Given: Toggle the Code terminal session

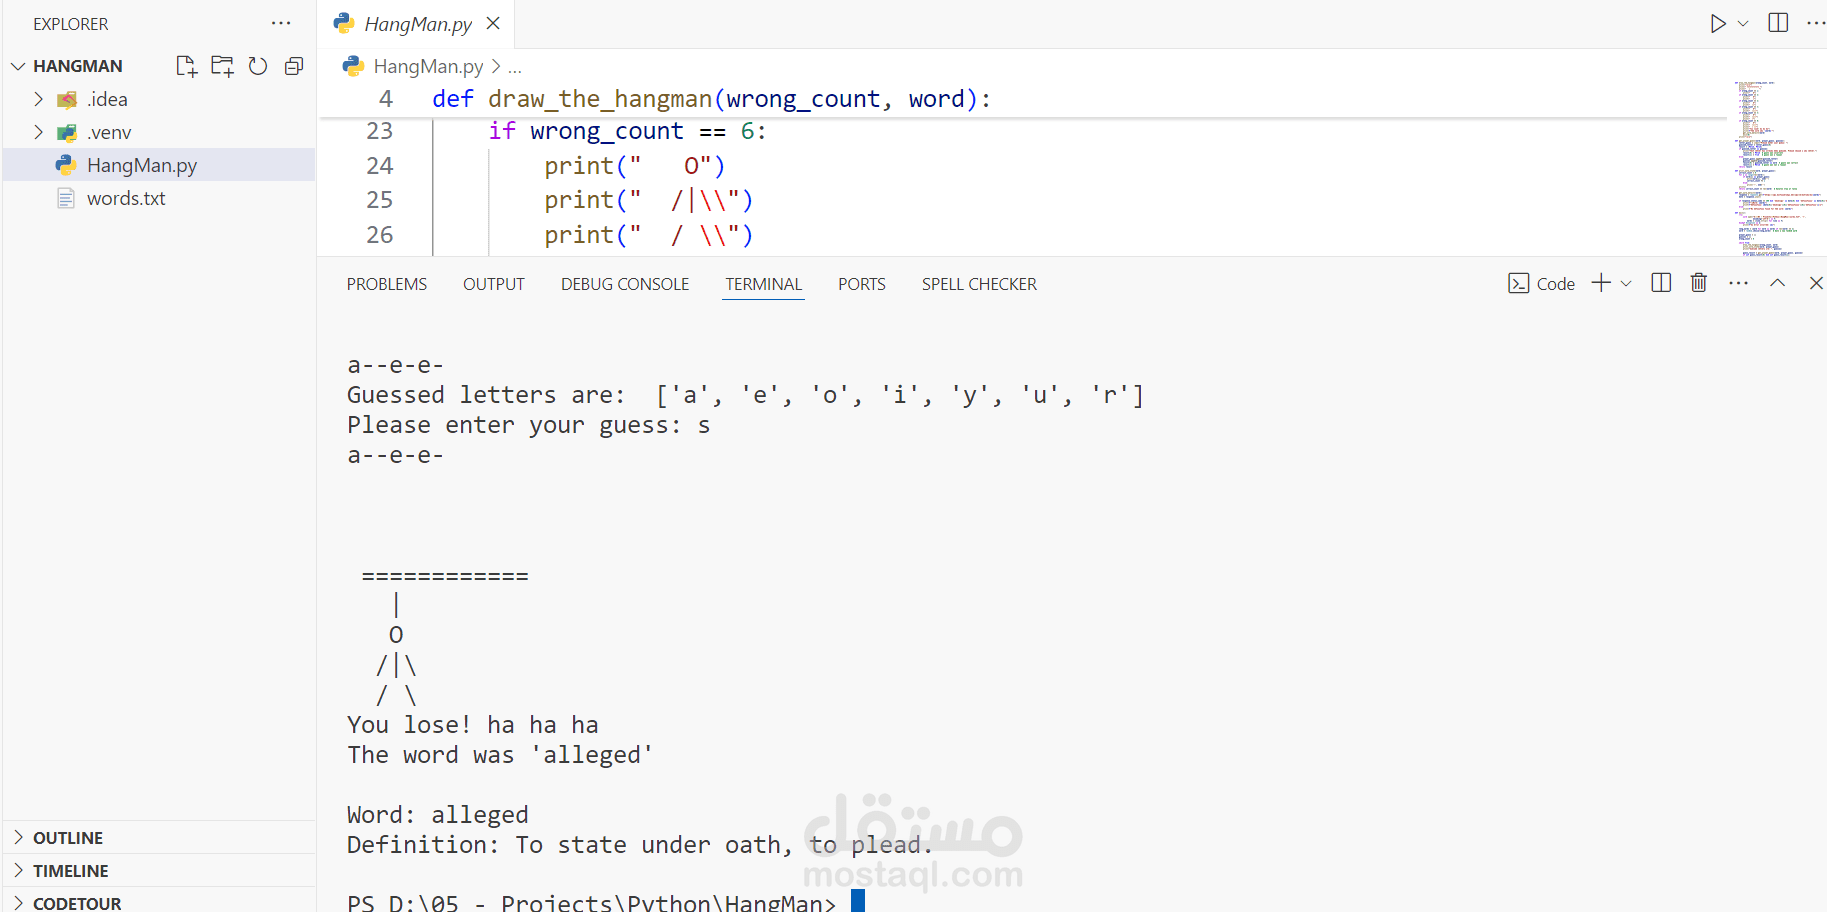Looking at the screenshot, I should tap(1541, 283).
